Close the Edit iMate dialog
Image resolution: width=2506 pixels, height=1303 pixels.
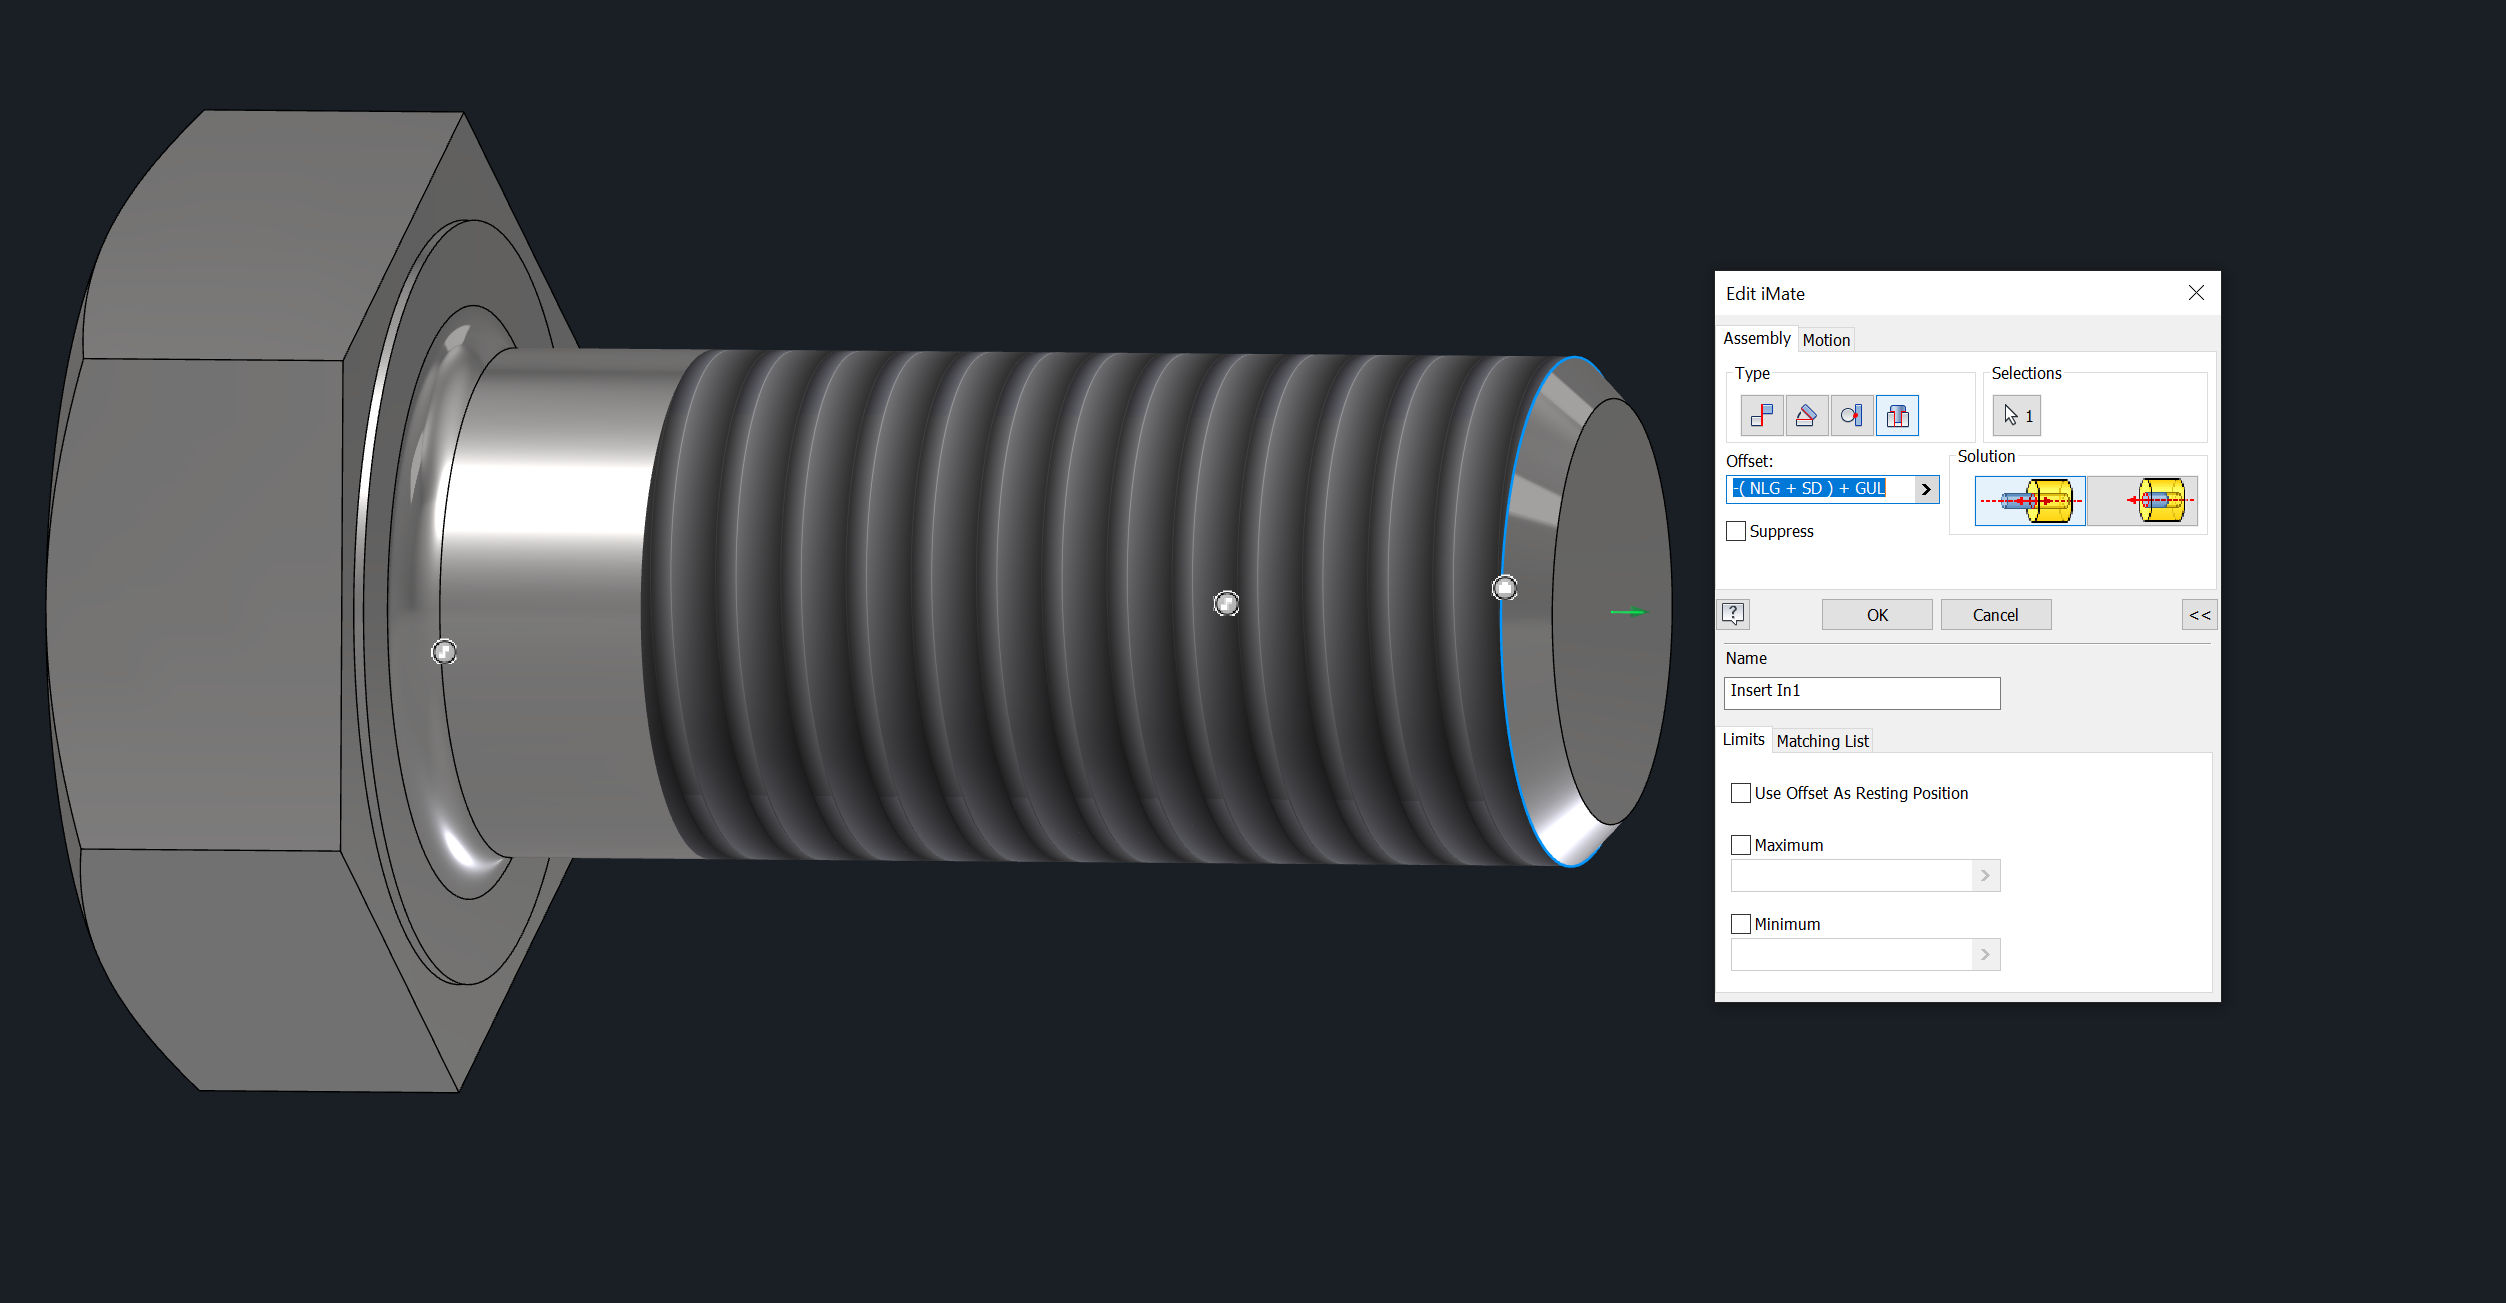[2196, 293]
